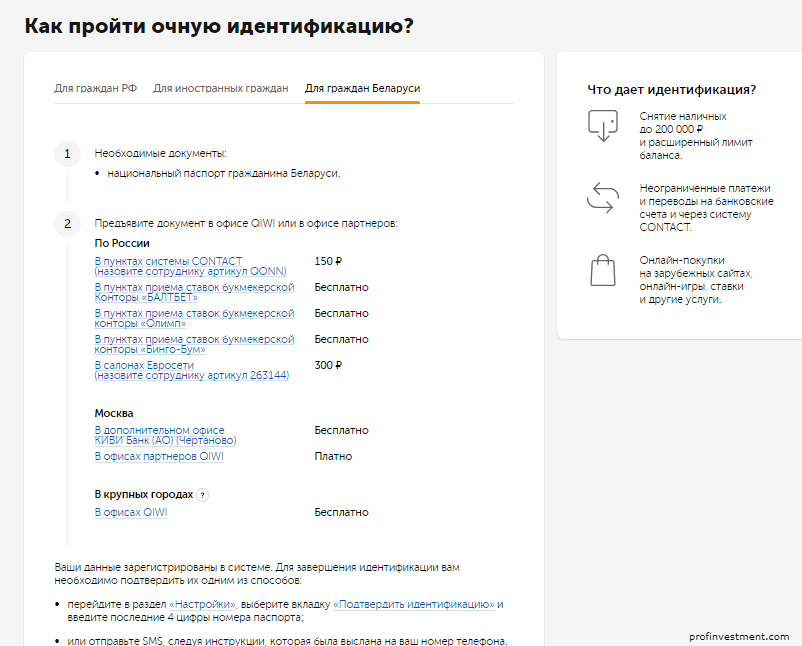Click the национальный паспорт гражданина Беларуси item
This screenshot has height=646, width=802.
click(x=224, y=173)
